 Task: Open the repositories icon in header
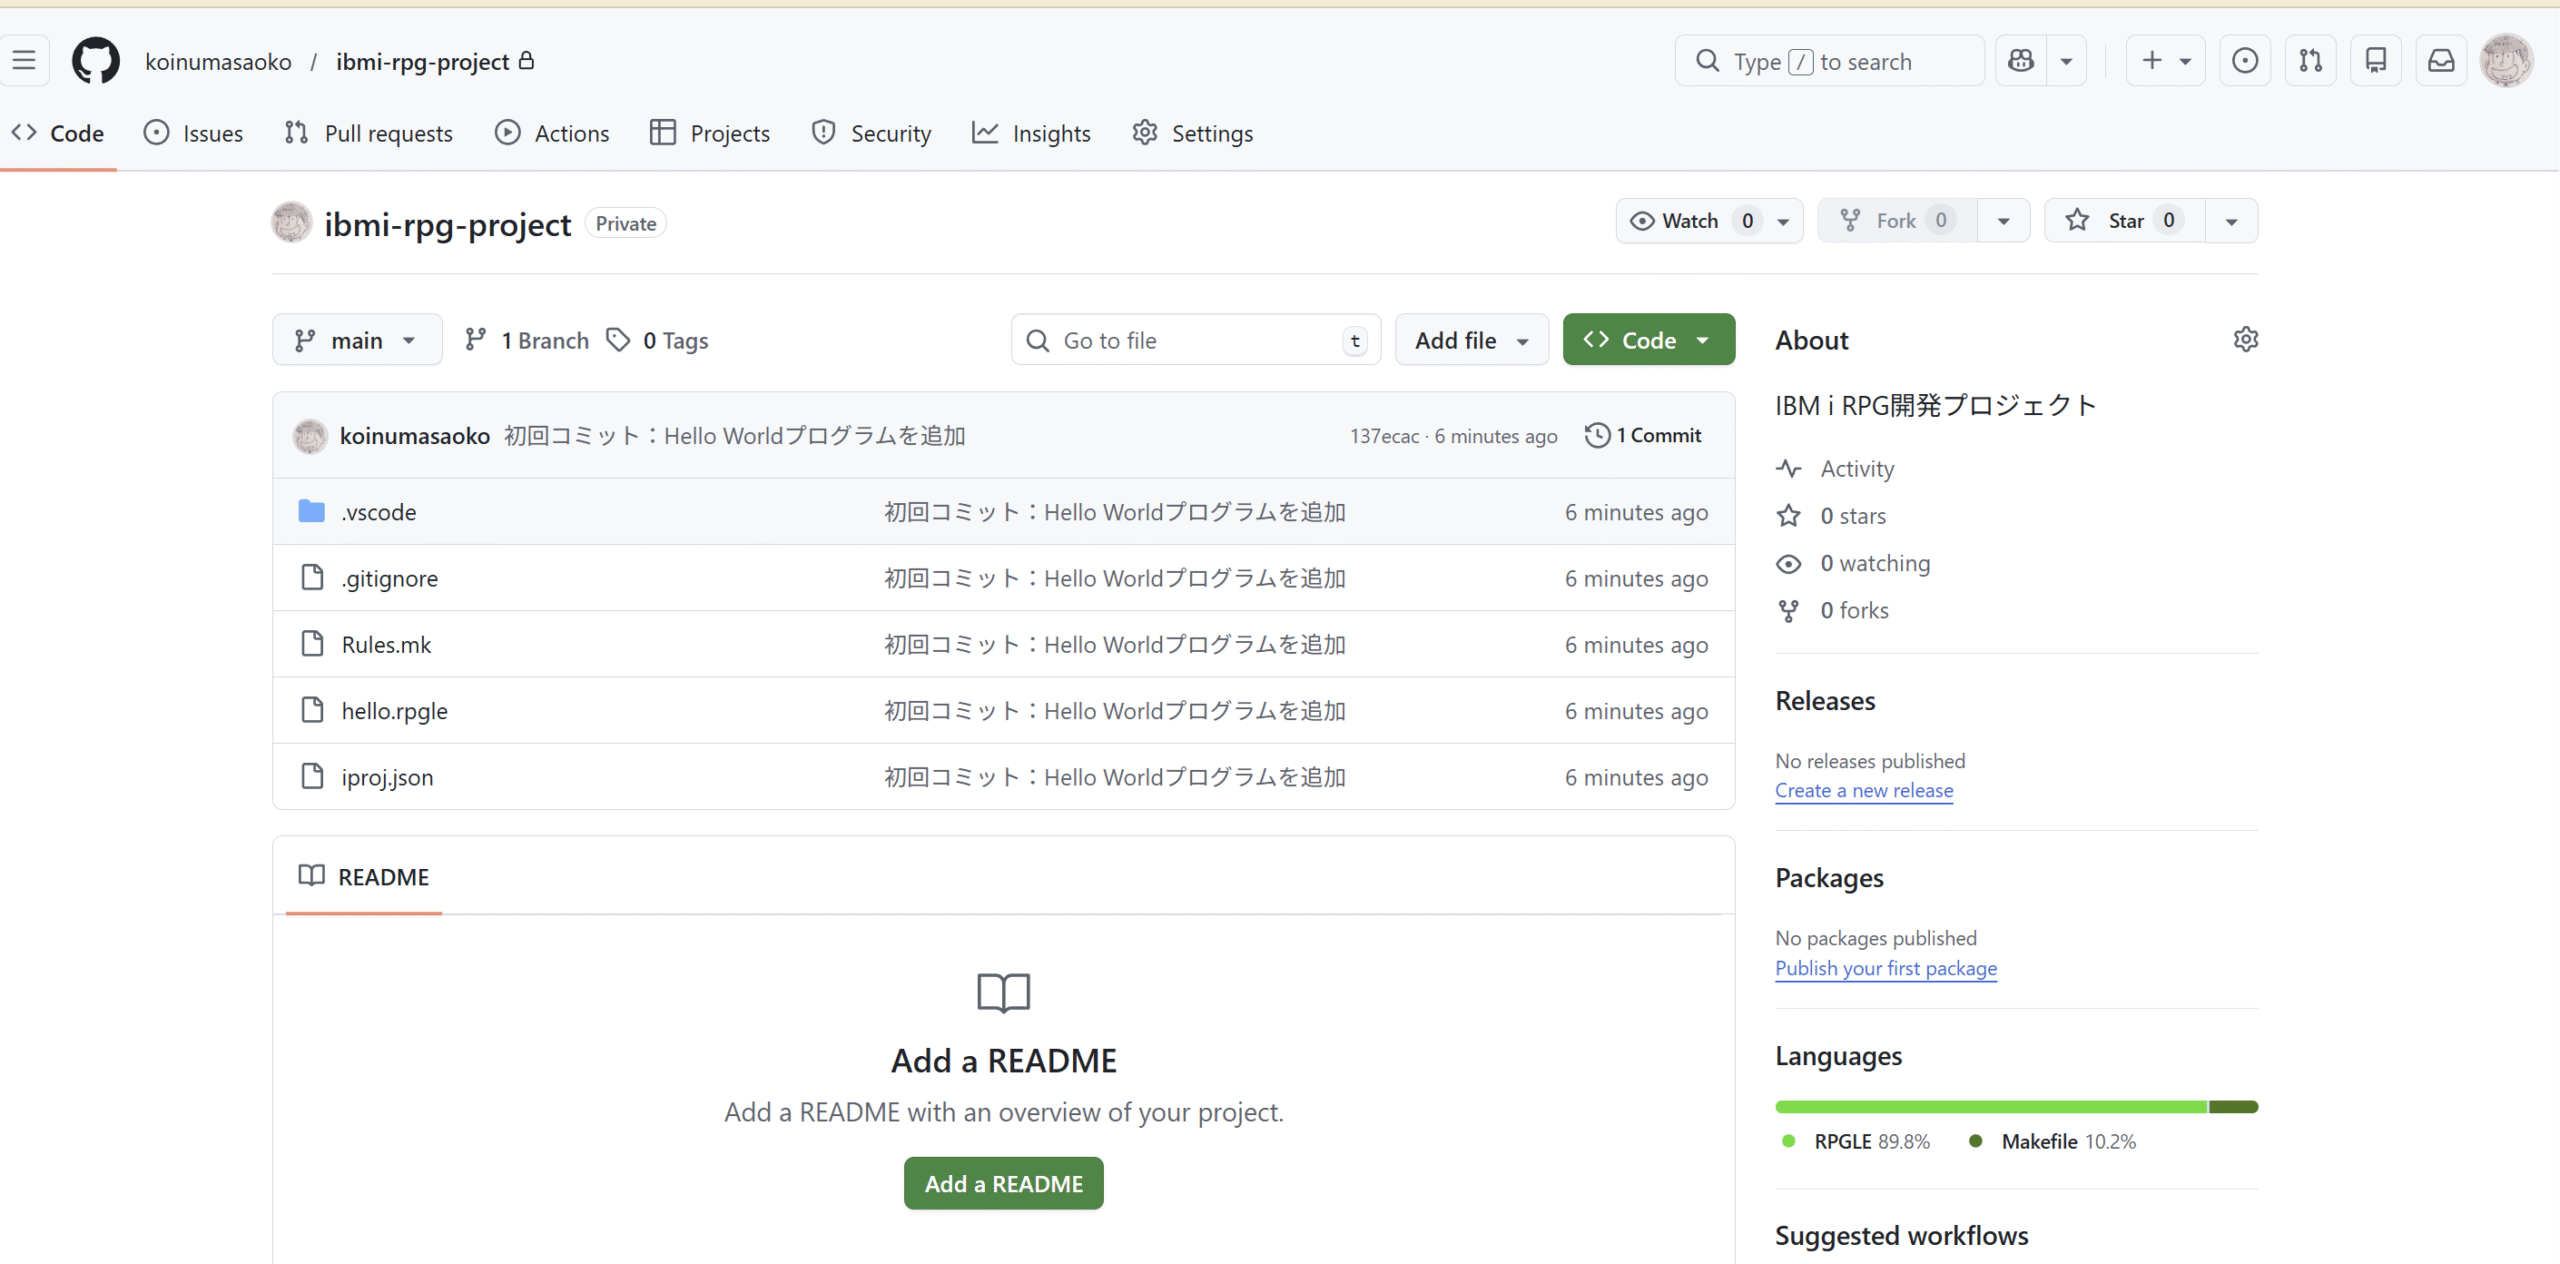2376,61
